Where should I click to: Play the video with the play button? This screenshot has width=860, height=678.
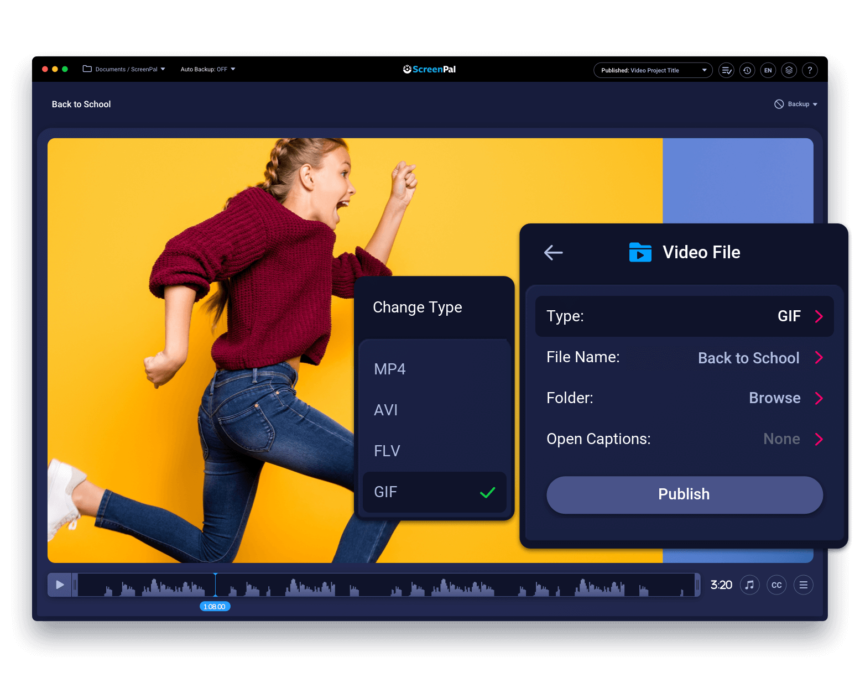click(59, 585)
